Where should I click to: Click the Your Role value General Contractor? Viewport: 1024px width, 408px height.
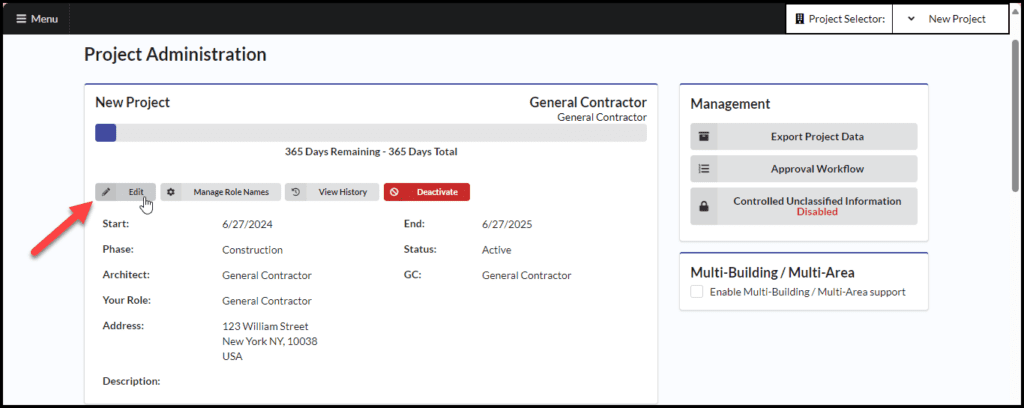click(x=267, y=301)
